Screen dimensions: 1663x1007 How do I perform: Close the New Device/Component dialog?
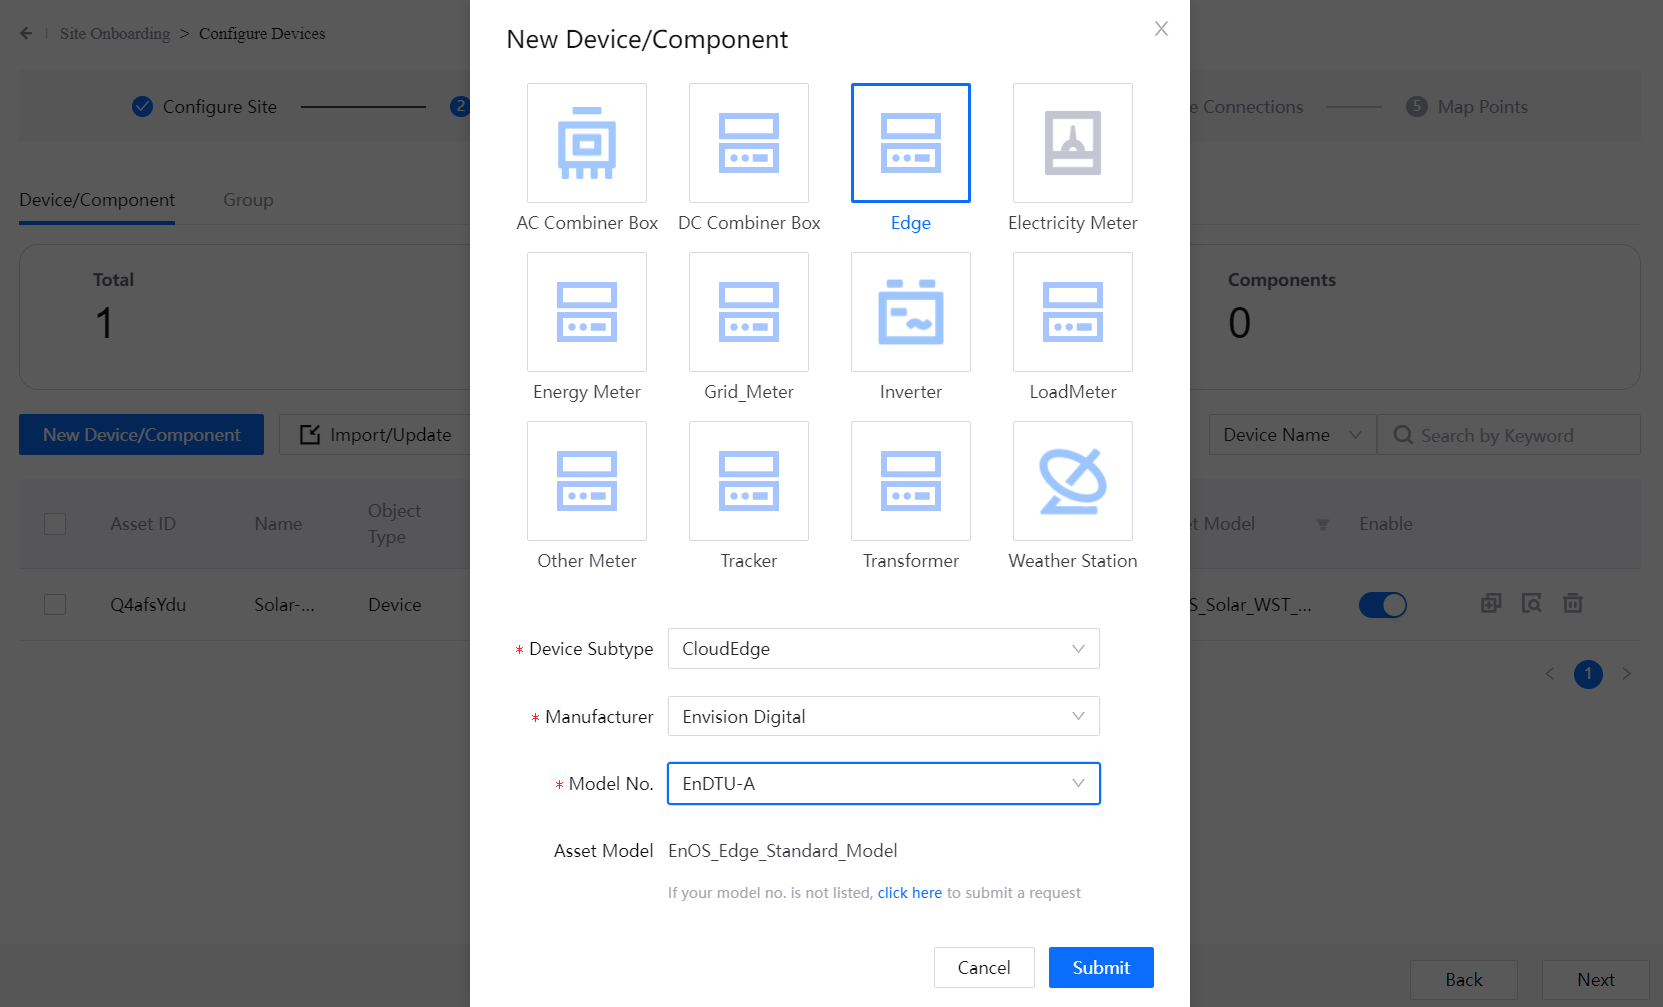coord(1161,29)
